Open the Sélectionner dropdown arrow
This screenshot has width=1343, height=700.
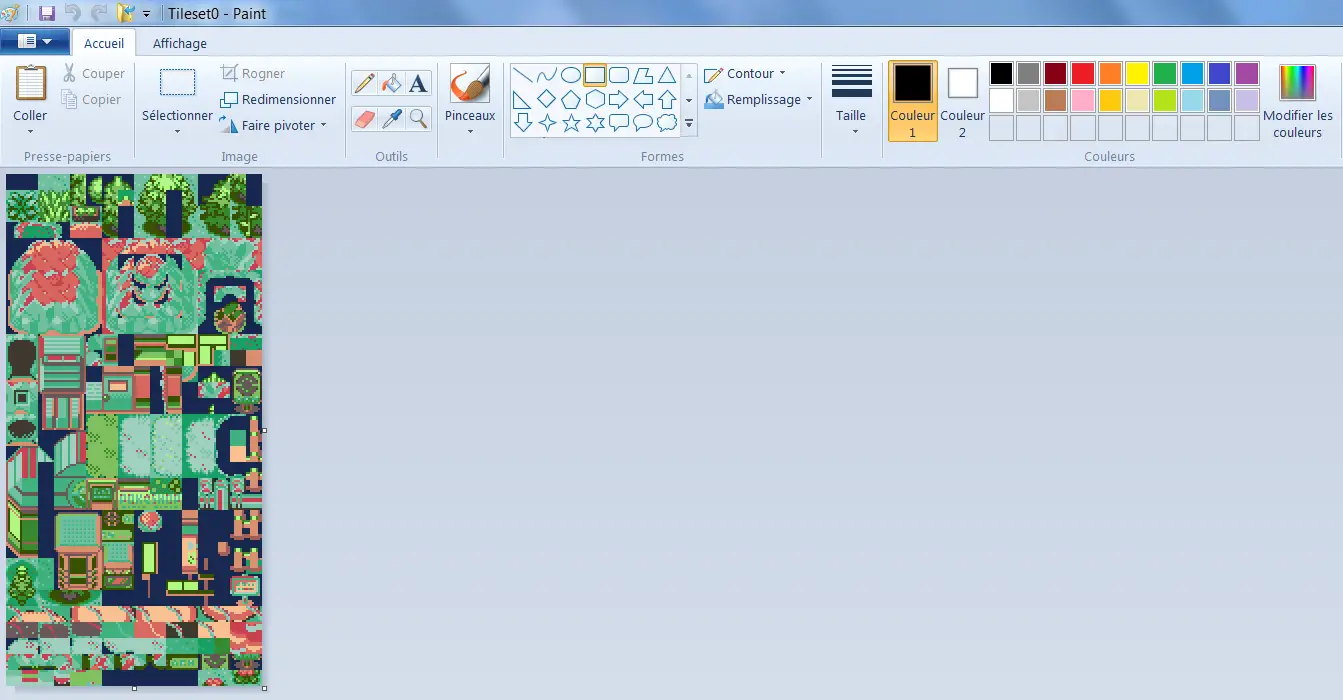pos(177,131)
